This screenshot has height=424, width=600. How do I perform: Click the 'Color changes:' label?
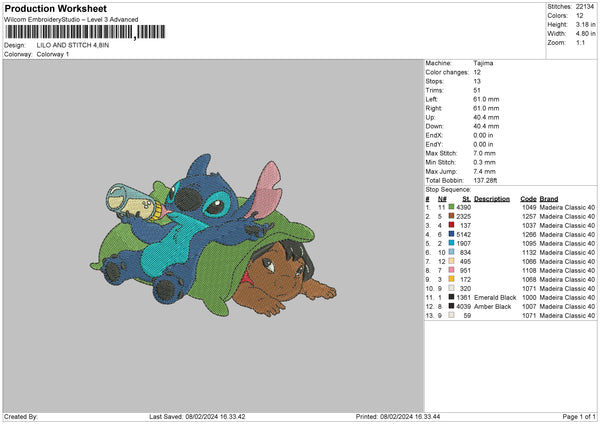[x=447, y=72]
